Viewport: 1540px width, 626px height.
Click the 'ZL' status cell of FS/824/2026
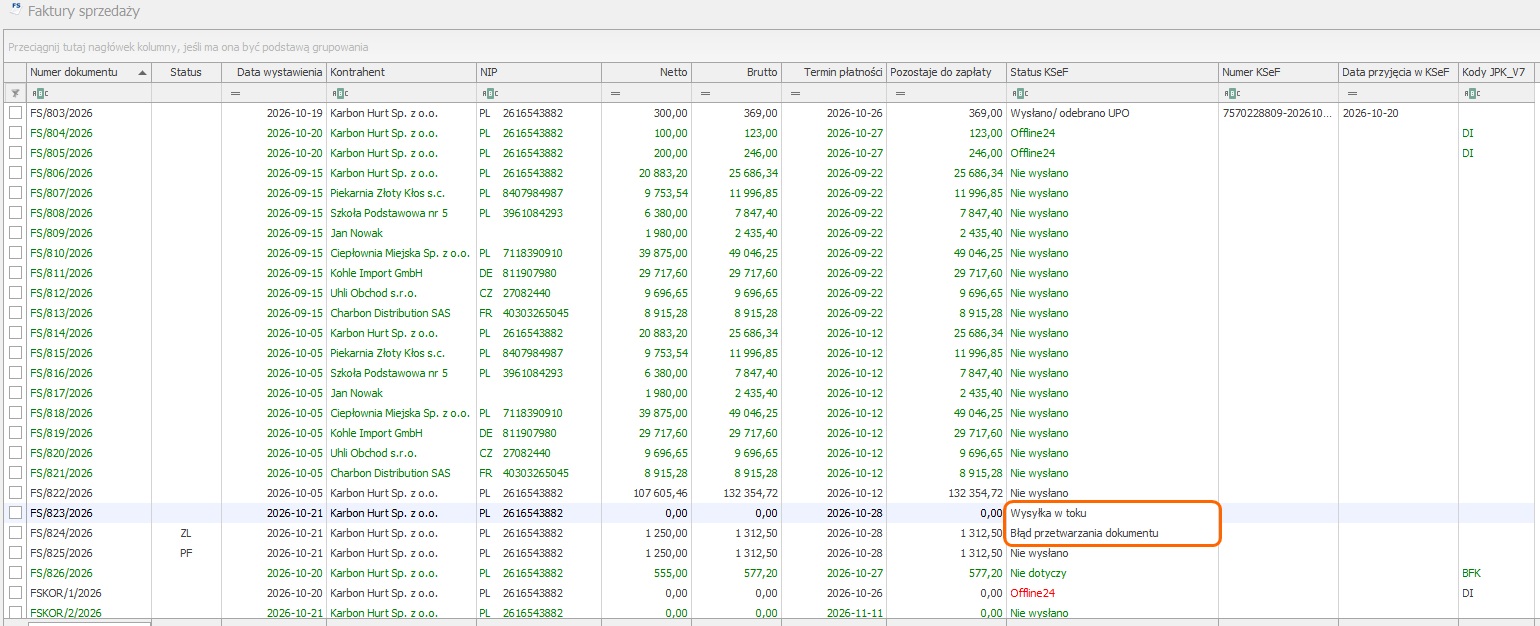[186, 533]
